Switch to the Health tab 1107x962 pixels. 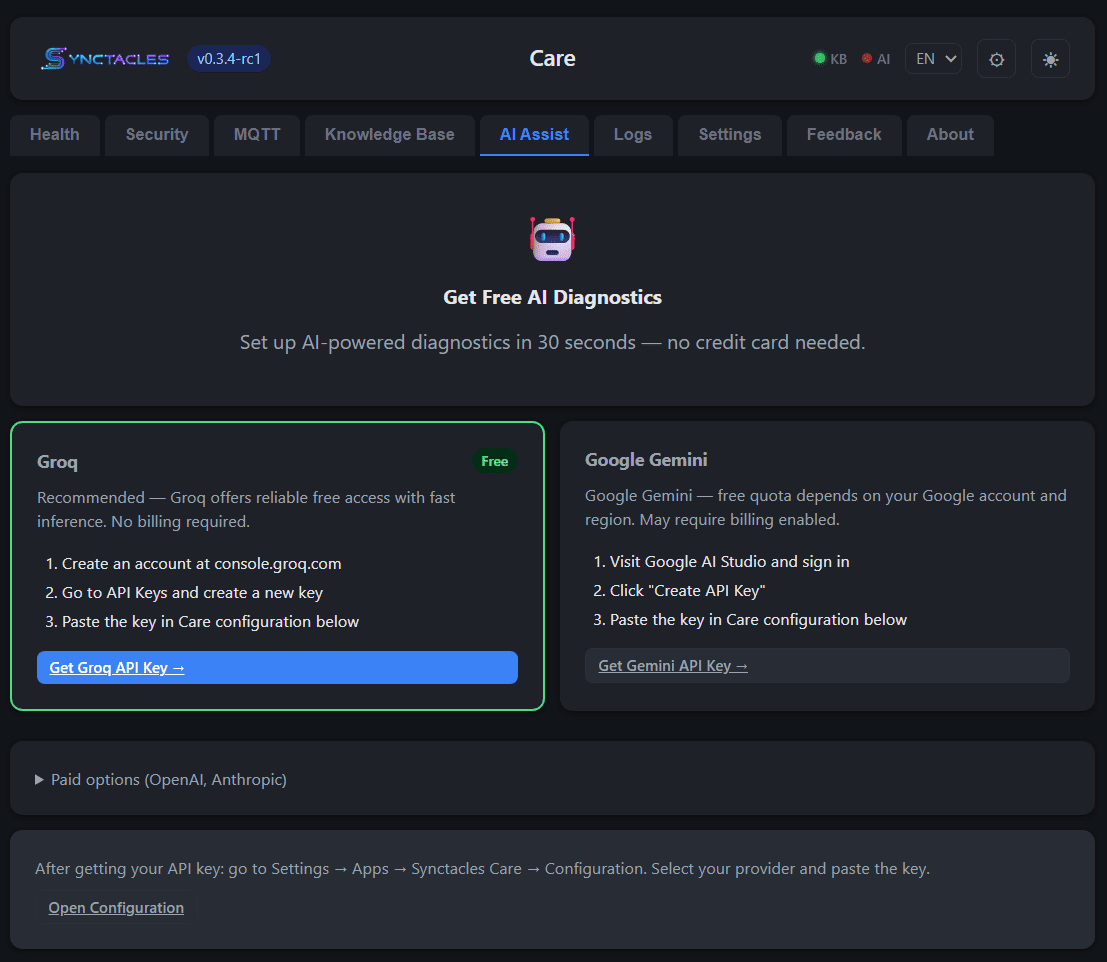coord(54,135)
